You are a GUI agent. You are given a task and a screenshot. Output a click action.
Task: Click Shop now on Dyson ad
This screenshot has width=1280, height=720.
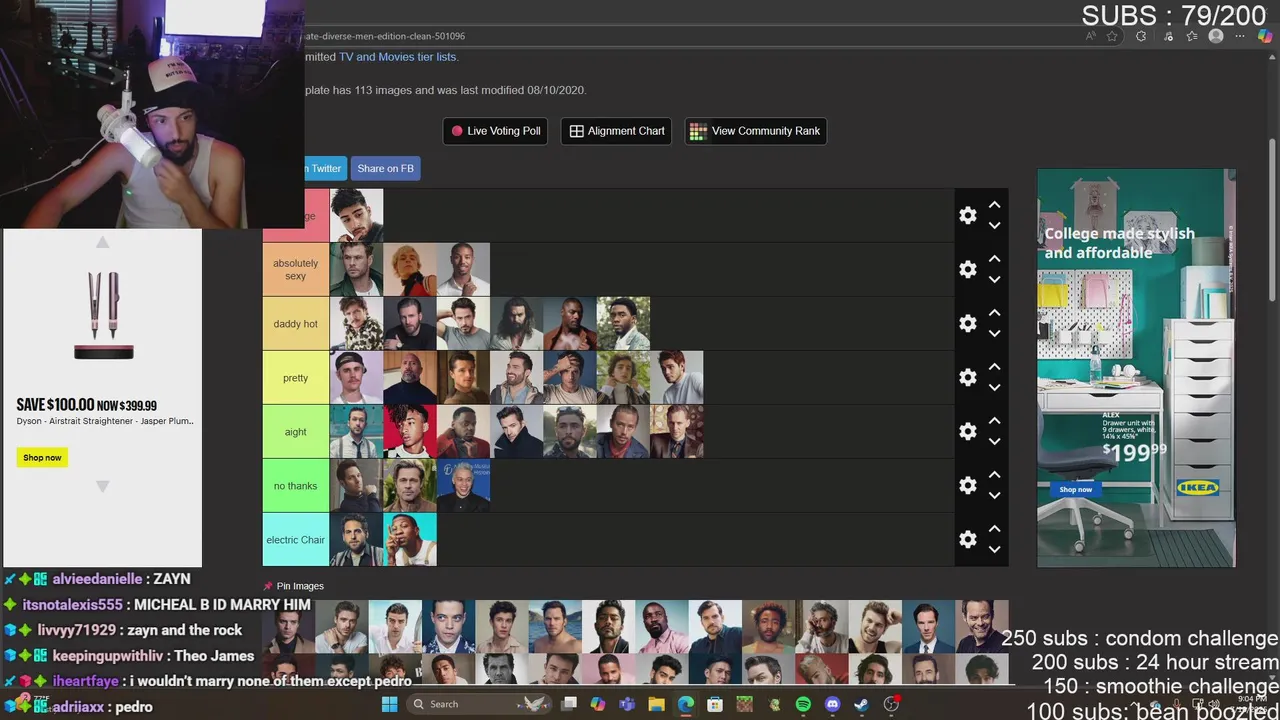(42, 457)
